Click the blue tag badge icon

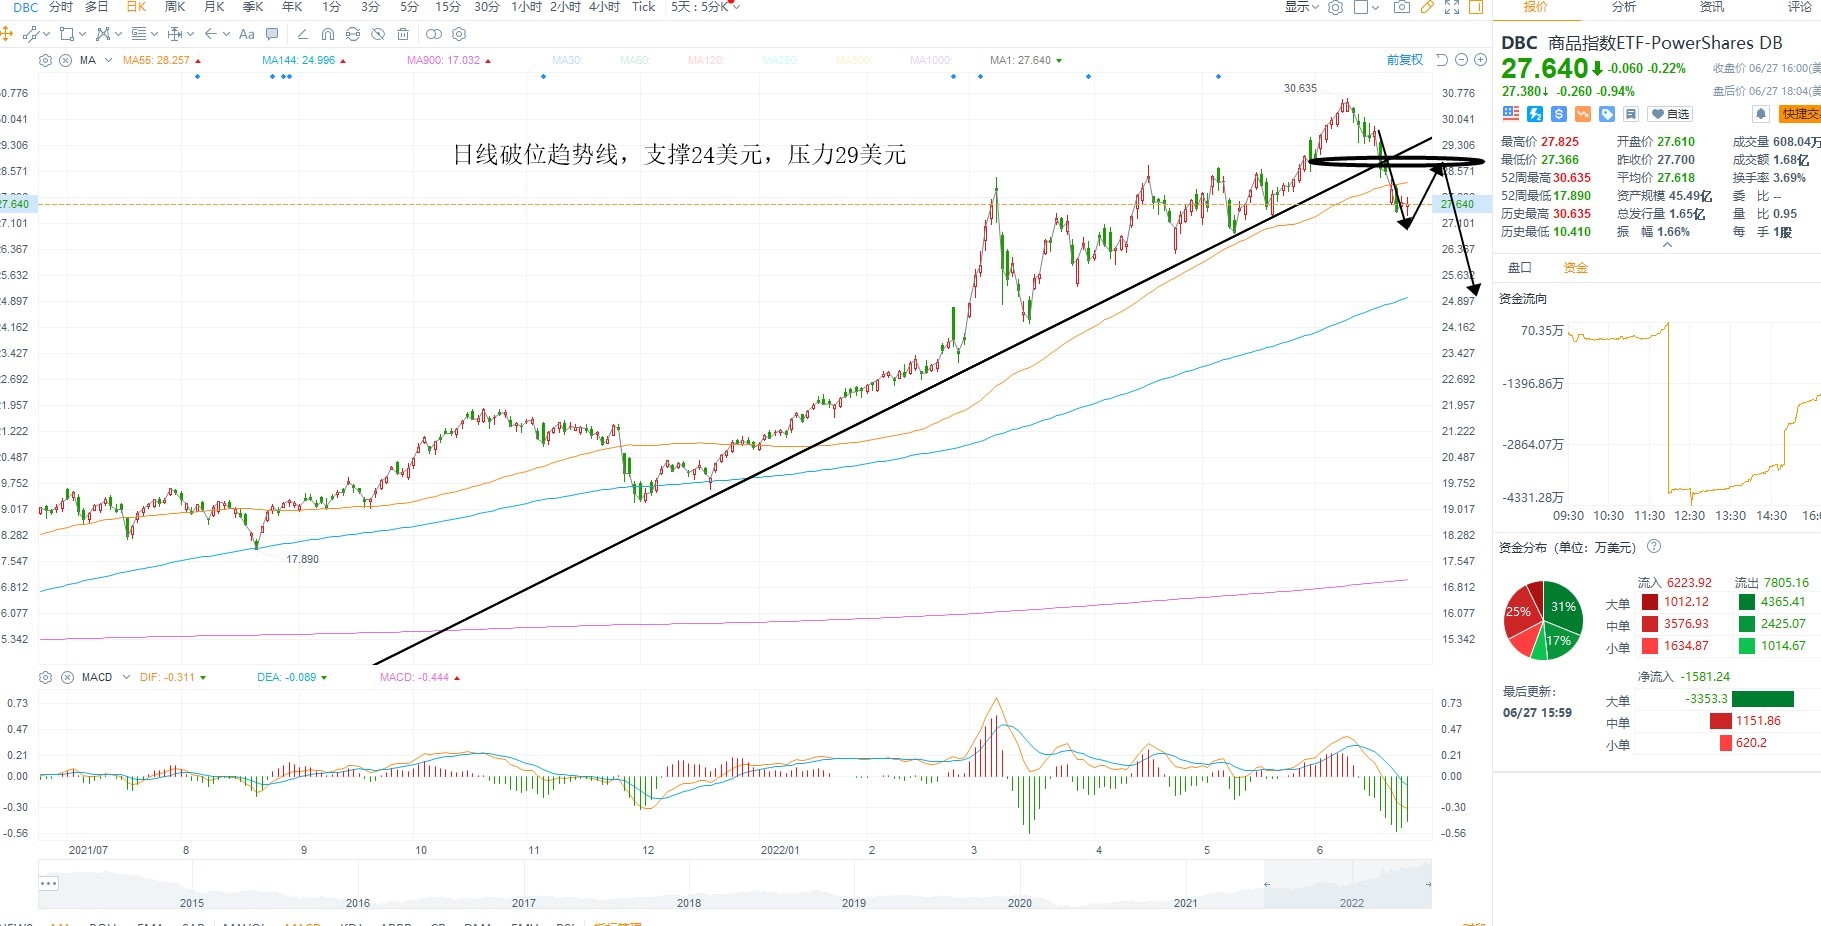coord(1607,114)
